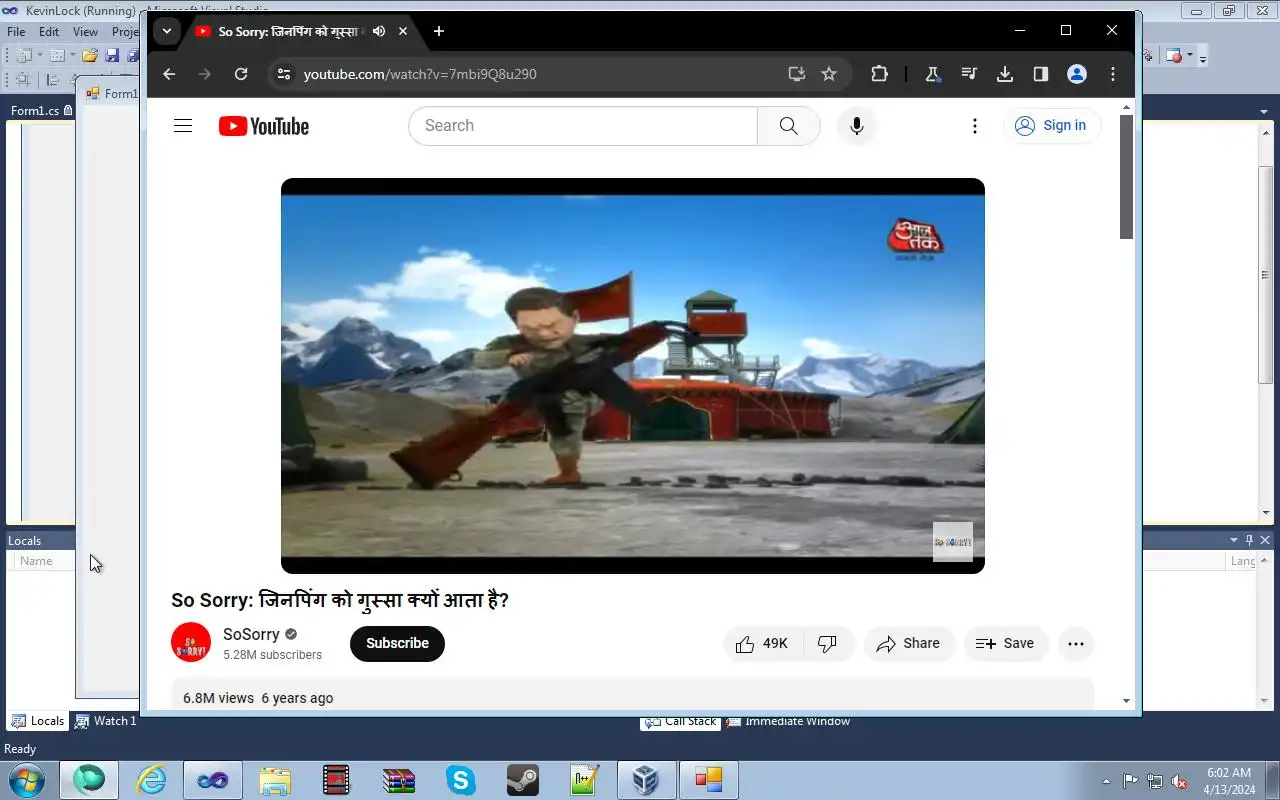Open Chrome media controls
Viewport: 1280px width, 800px height.
(969, 74)
